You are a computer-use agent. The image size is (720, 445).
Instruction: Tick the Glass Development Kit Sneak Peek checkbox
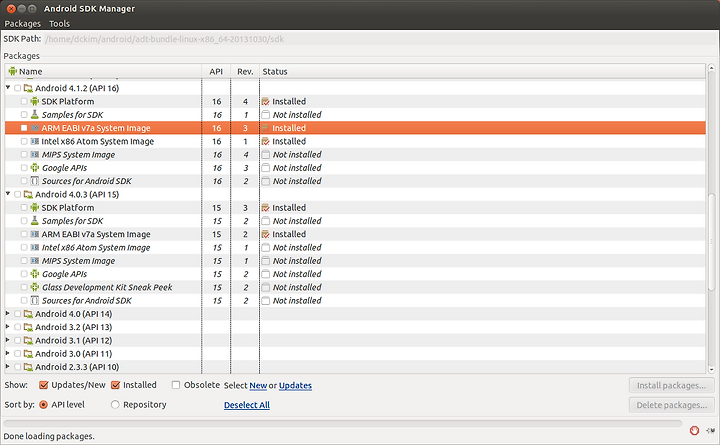tap(24, 287)
